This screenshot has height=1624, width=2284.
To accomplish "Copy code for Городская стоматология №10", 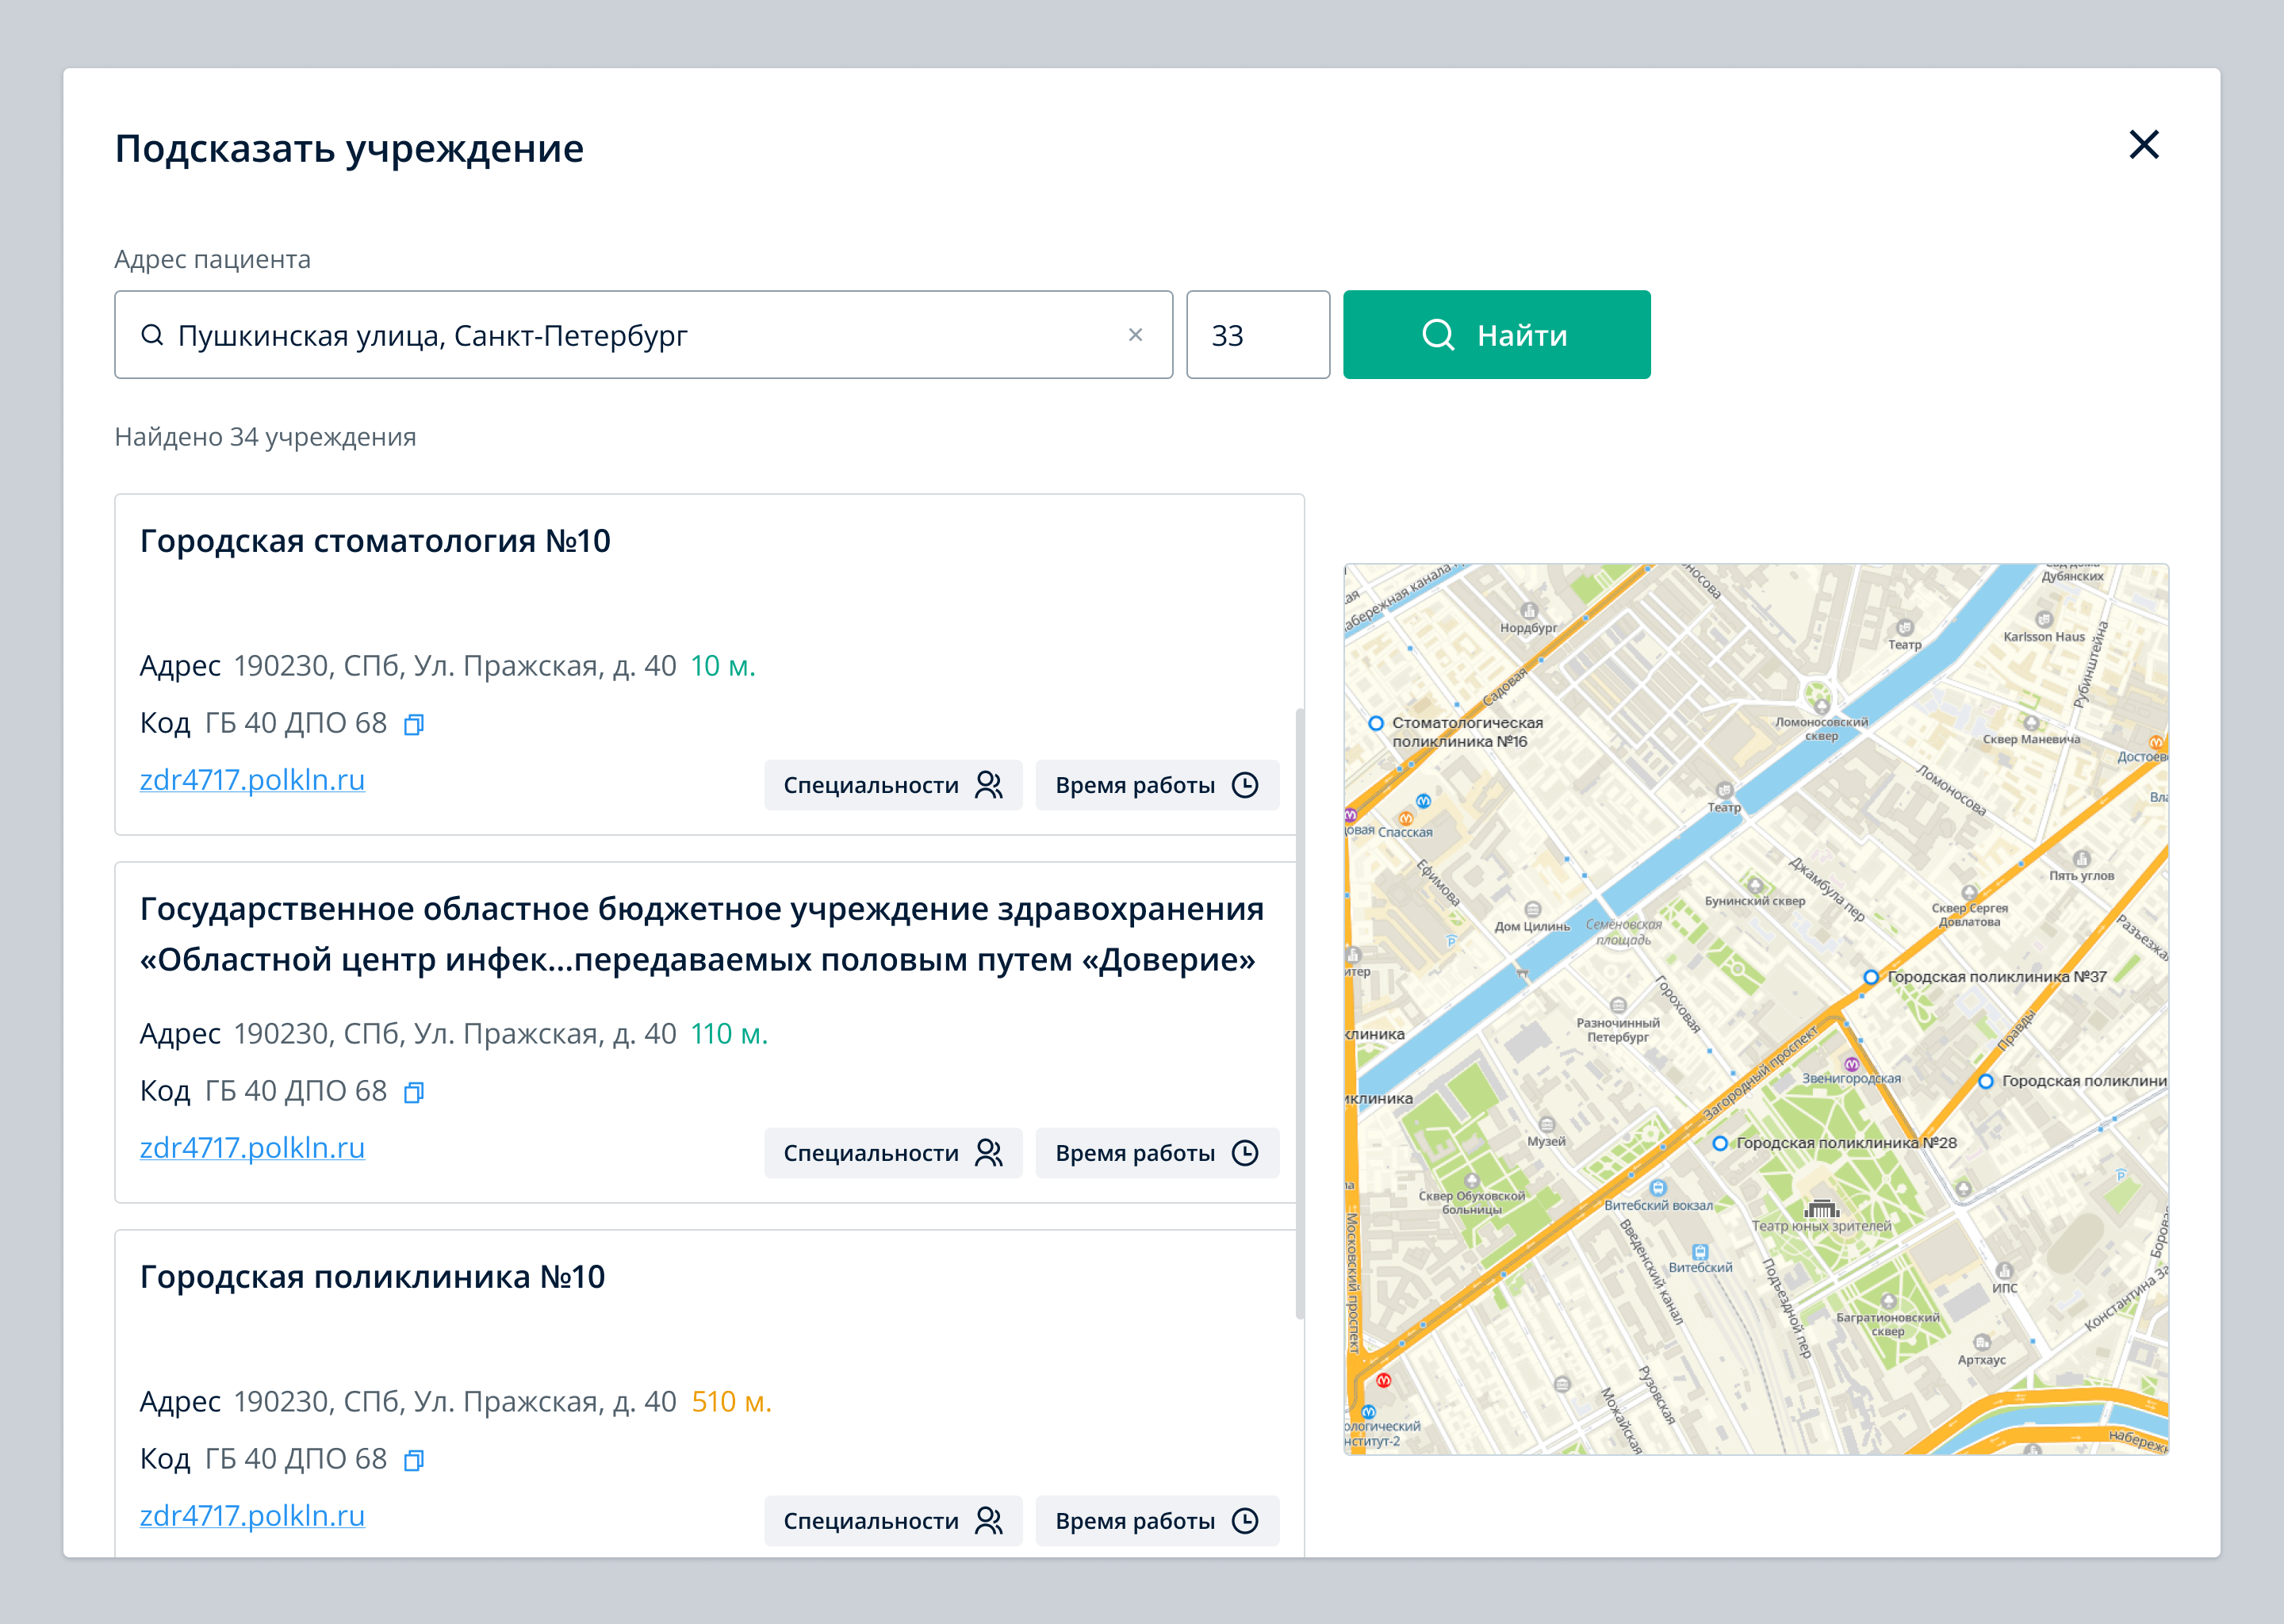I will pyautogui.click(x=413, y=724).
